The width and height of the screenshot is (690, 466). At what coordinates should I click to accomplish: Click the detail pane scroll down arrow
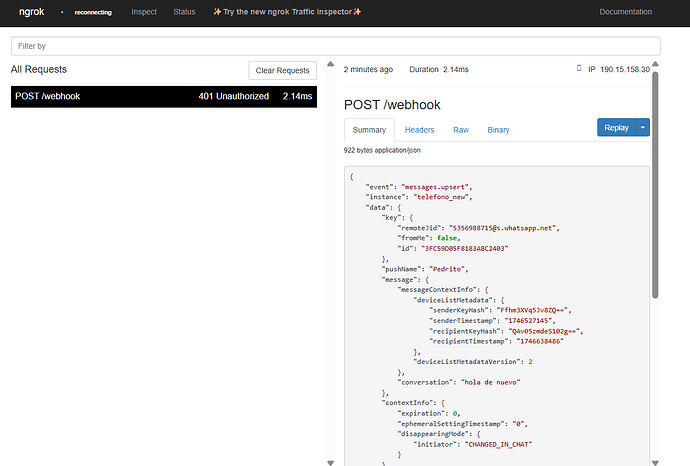click(x=655, y=462)
